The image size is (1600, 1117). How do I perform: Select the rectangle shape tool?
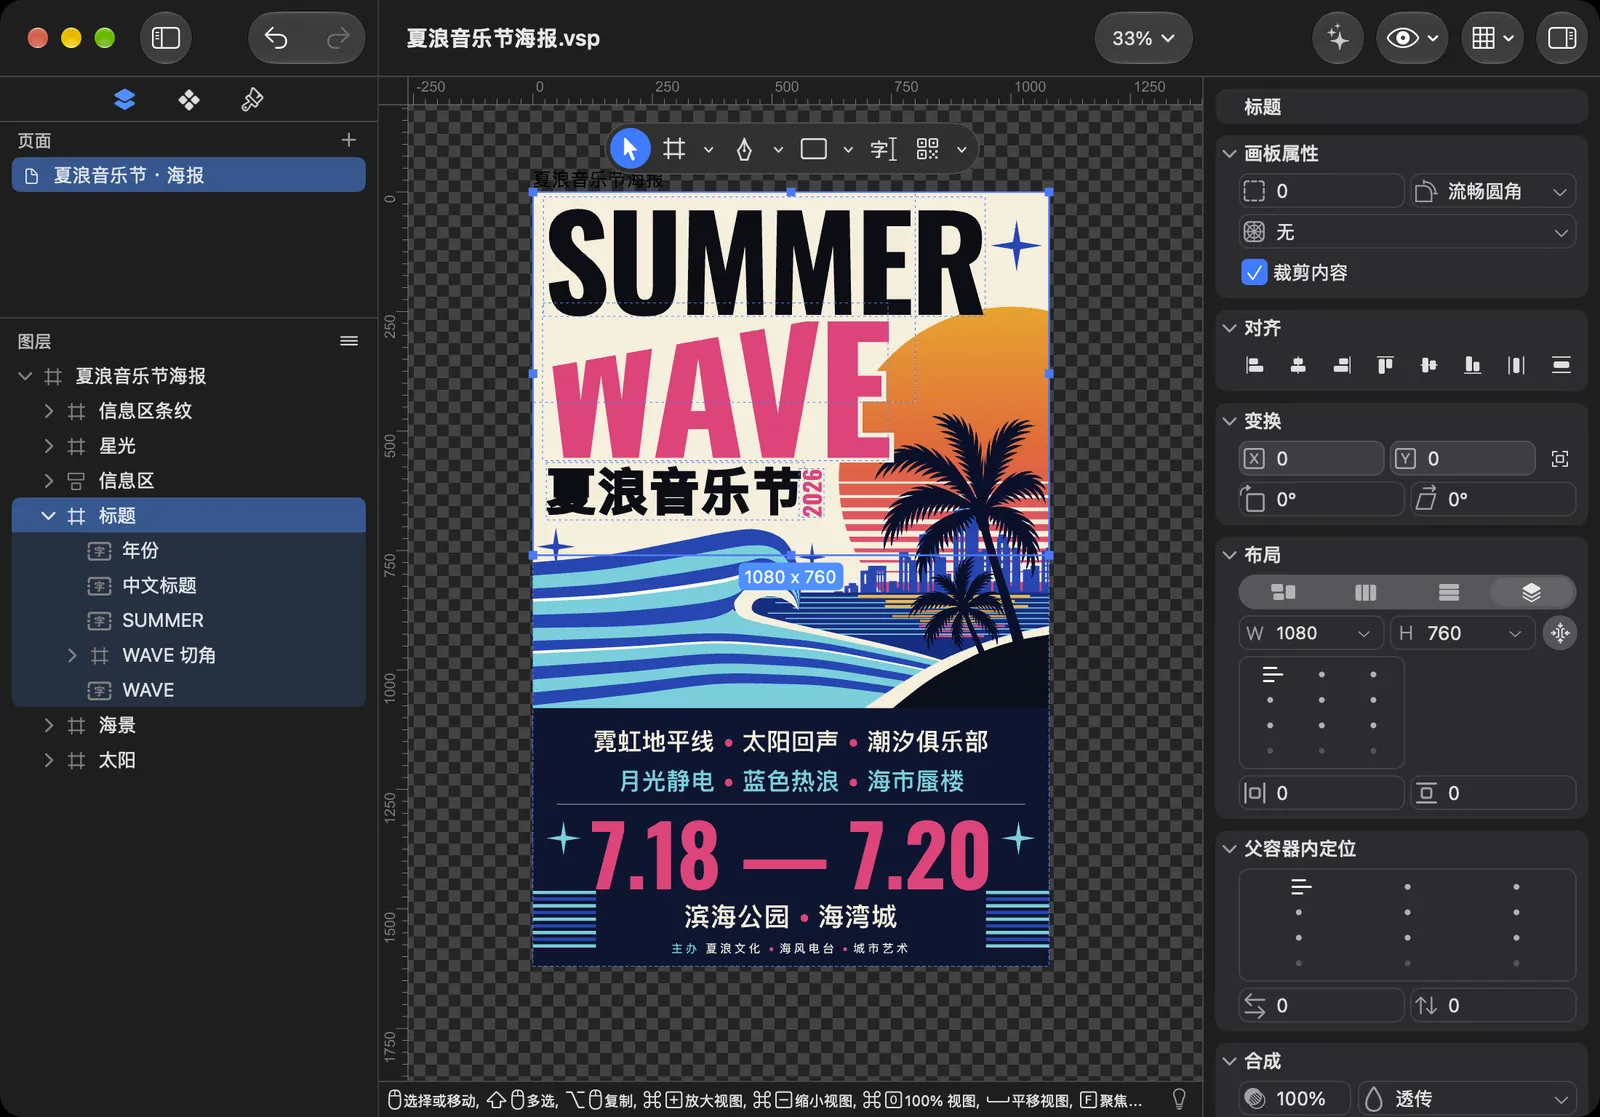pyautogui.click(x=814, y=149)
